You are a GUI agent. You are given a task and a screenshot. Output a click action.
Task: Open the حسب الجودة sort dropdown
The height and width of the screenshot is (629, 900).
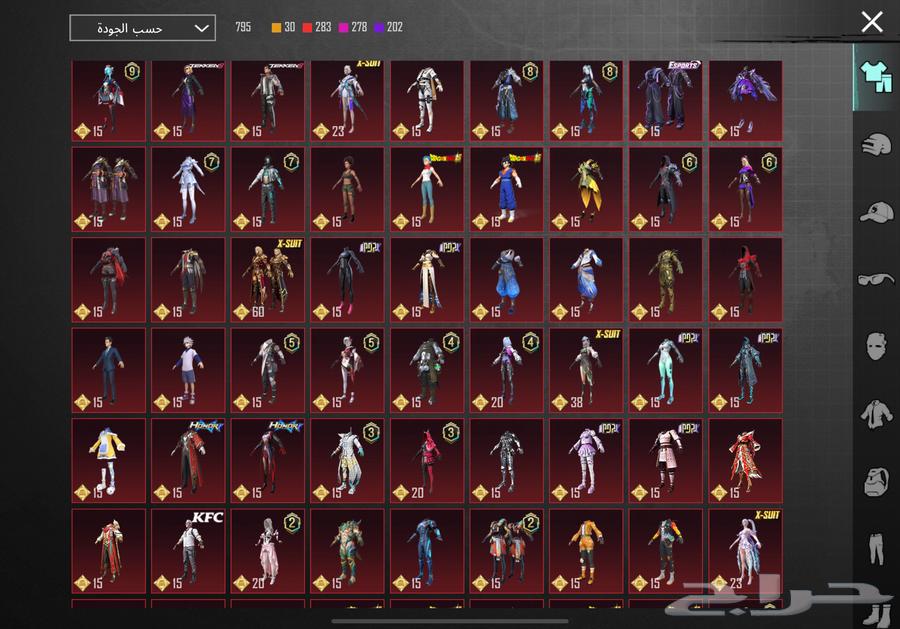(x=142, y=28)
